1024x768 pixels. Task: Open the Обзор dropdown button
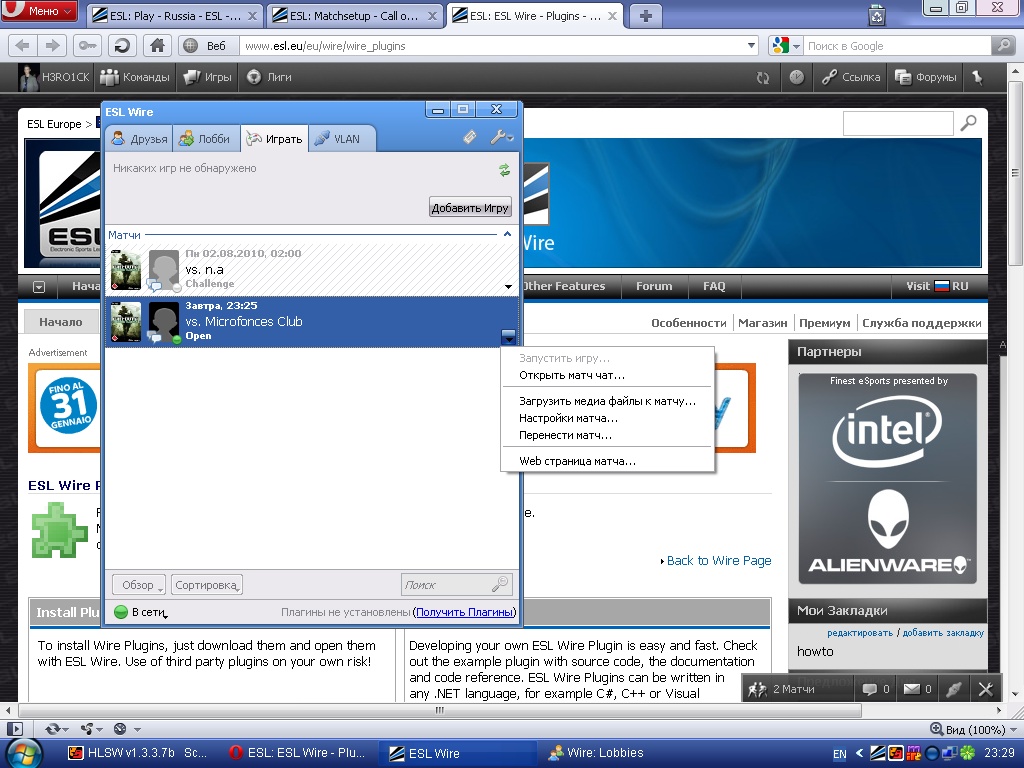pos(138,584)
